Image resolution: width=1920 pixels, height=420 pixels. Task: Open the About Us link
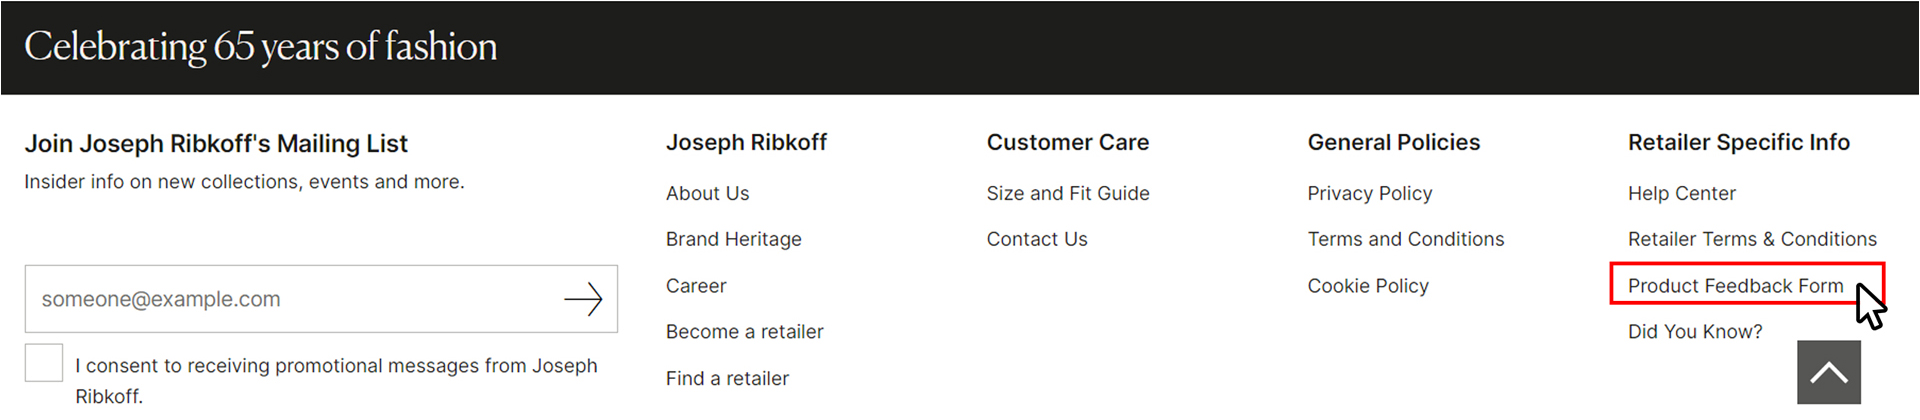click(x=707, y=193)
